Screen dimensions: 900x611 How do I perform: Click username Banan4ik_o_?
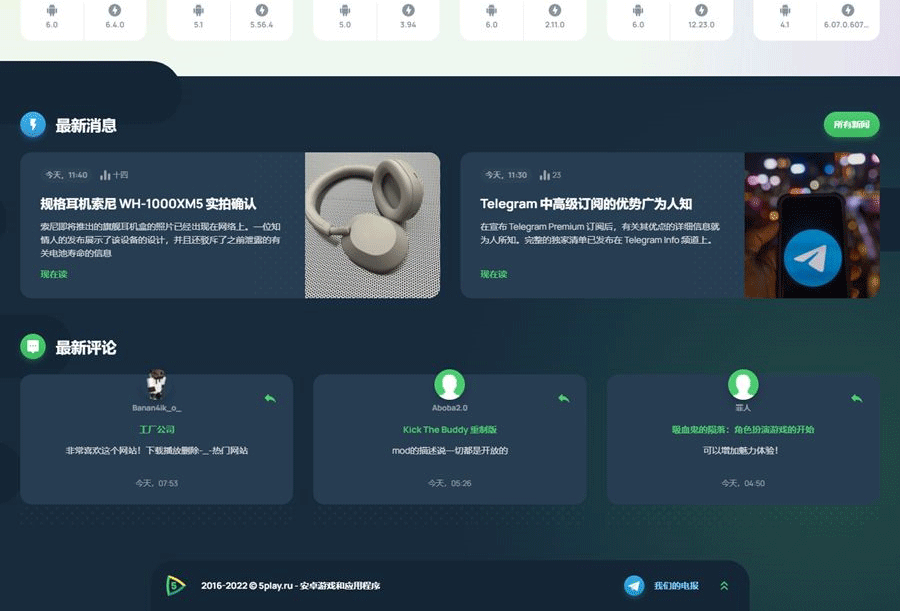point(157,408)
